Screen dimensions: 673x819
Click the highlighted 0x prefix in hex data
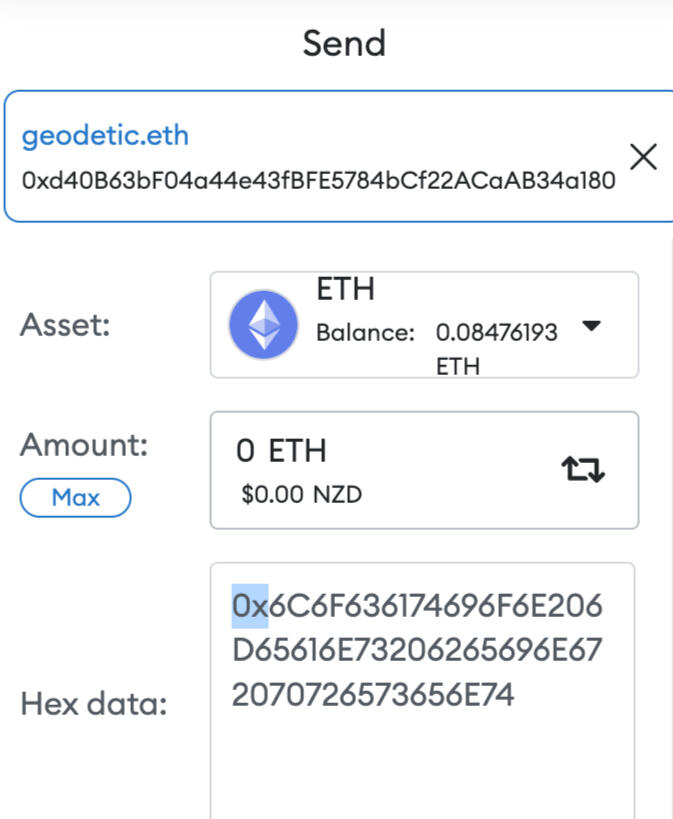[x=250, y=606]
